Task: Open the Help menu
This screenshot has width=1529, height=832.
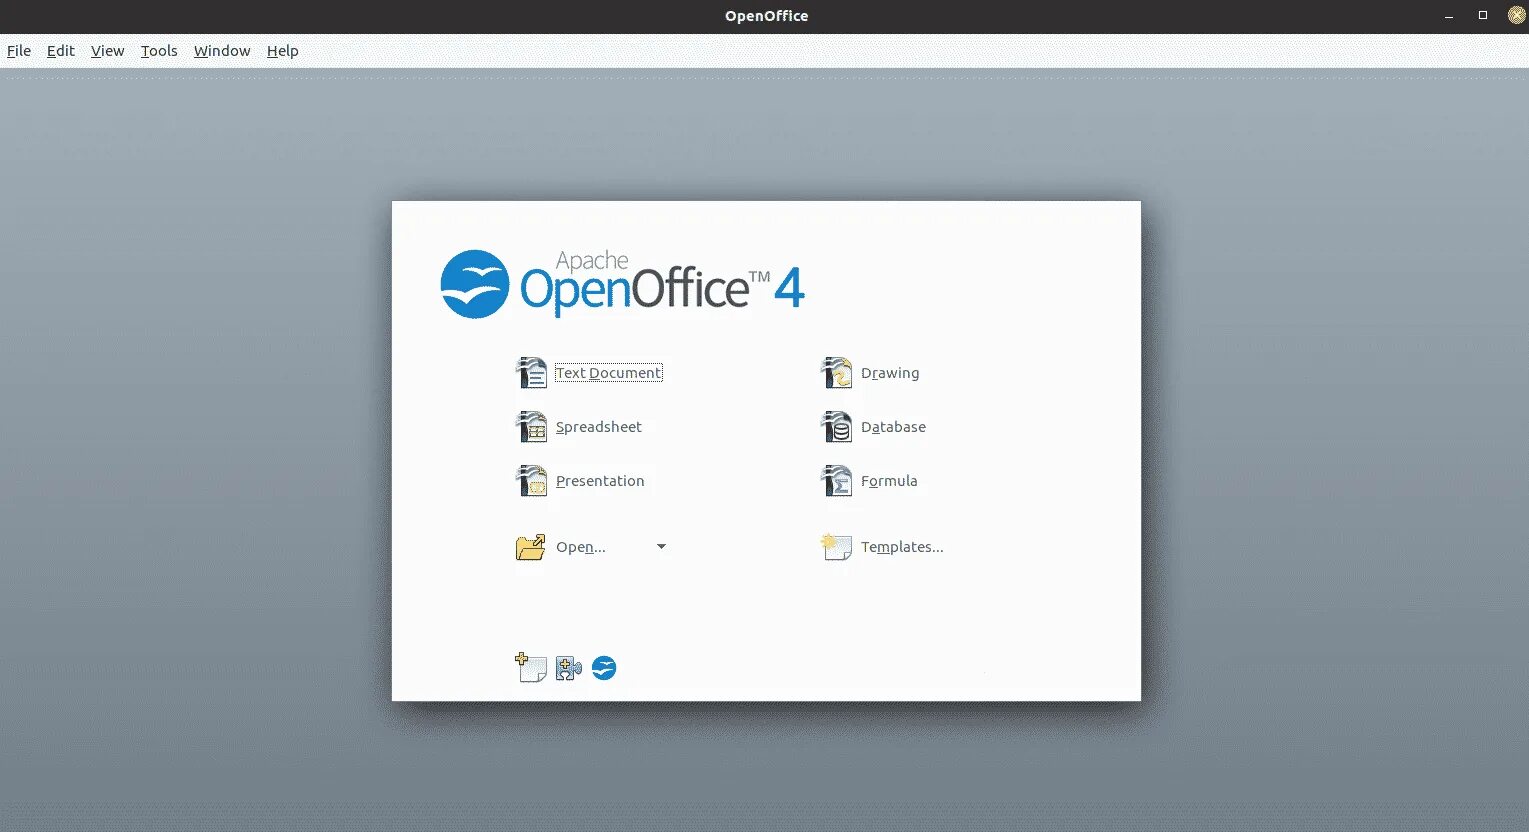Action: 283,51
